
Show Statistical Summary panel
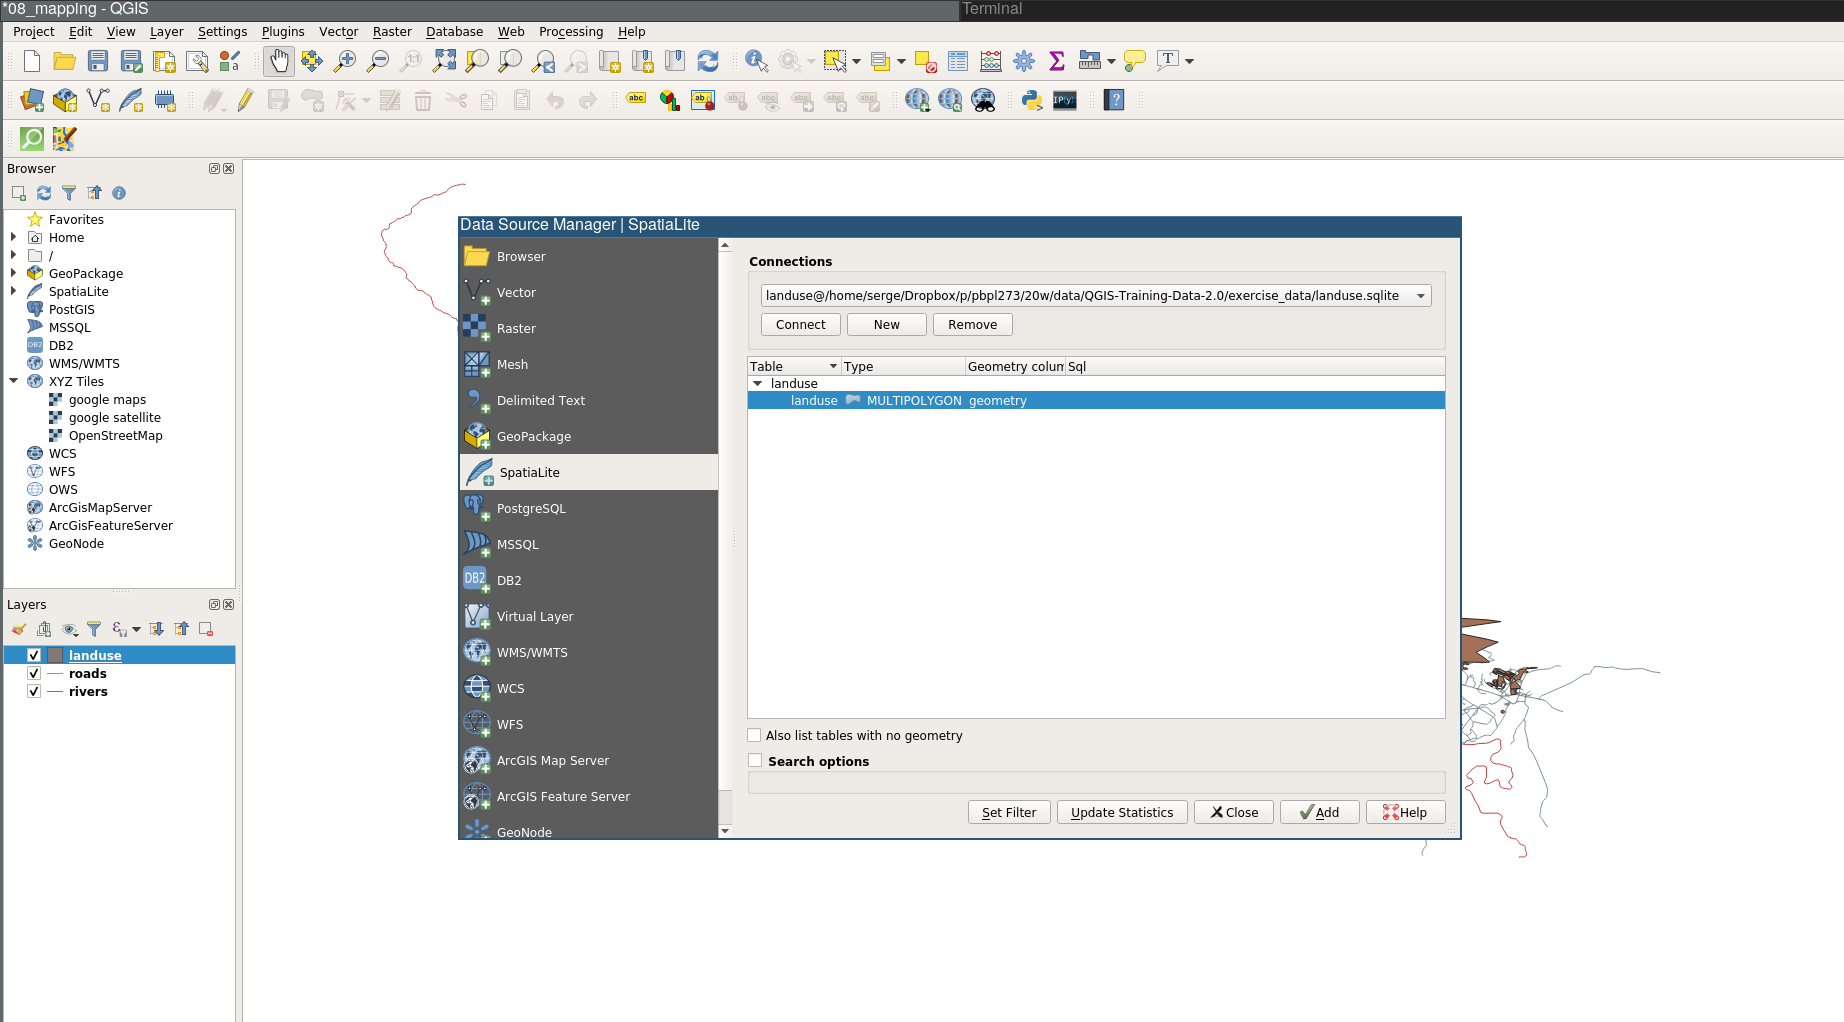tap(1057, 61)
